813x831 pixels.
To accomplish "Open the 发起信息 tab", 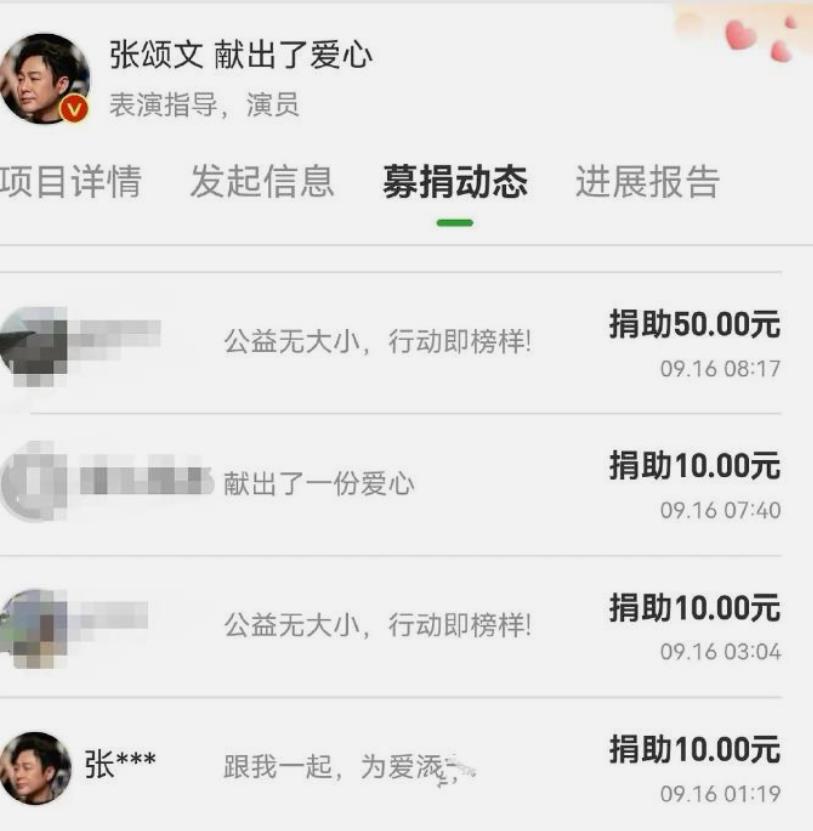I will 262,181.
